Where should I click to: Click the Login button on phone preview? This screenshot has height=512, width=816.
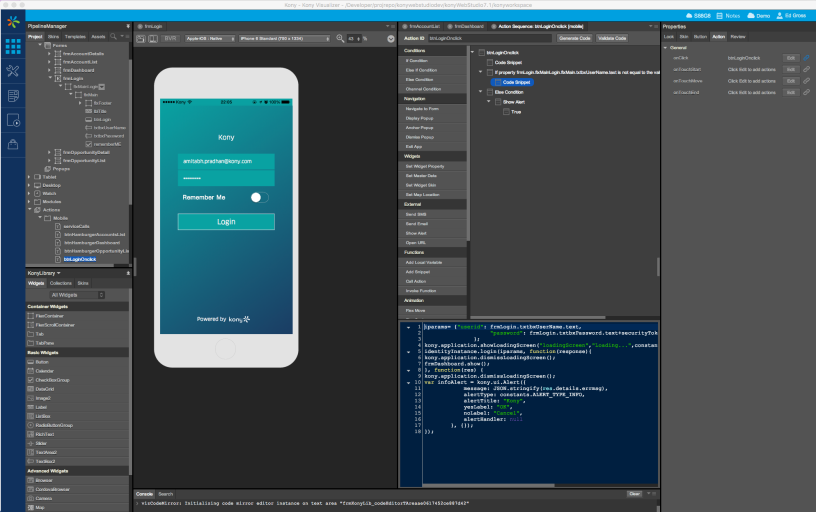click(226, 222)
